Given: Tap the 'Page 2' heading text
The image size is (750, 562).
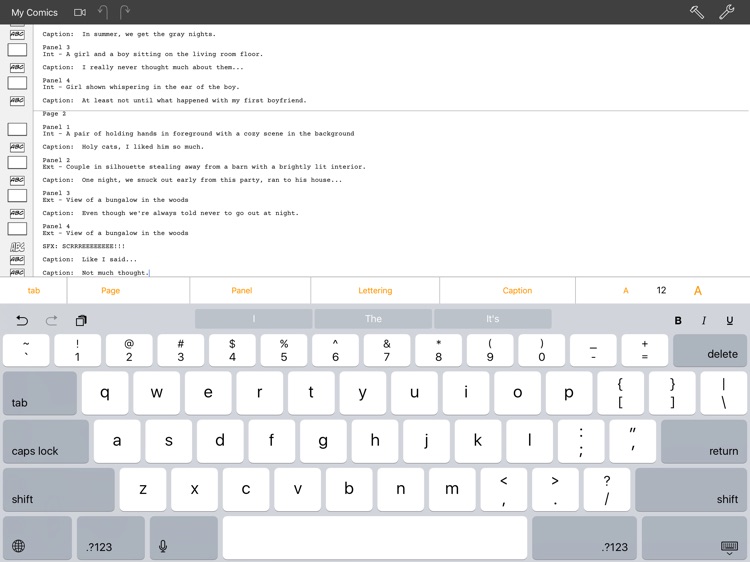Looking at the screenshot, I should (x=54, y=114).
